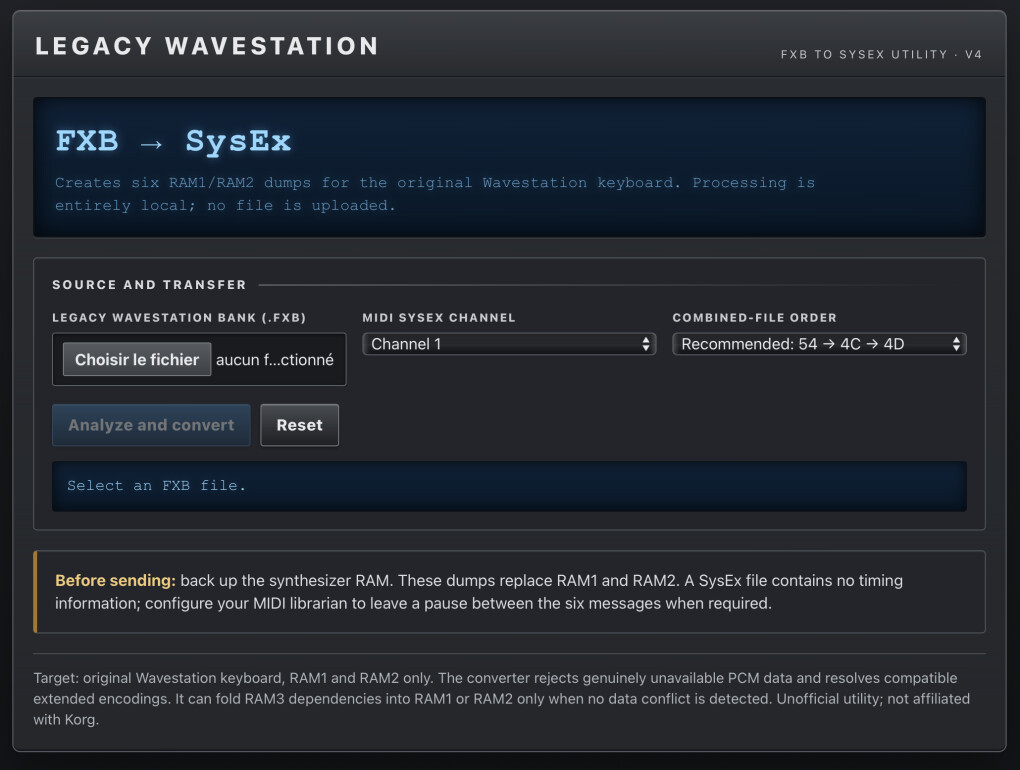The image size is (1020, 770).
Task: Click the up-down arrows on Recommended order select
Action: pos(956,344)
